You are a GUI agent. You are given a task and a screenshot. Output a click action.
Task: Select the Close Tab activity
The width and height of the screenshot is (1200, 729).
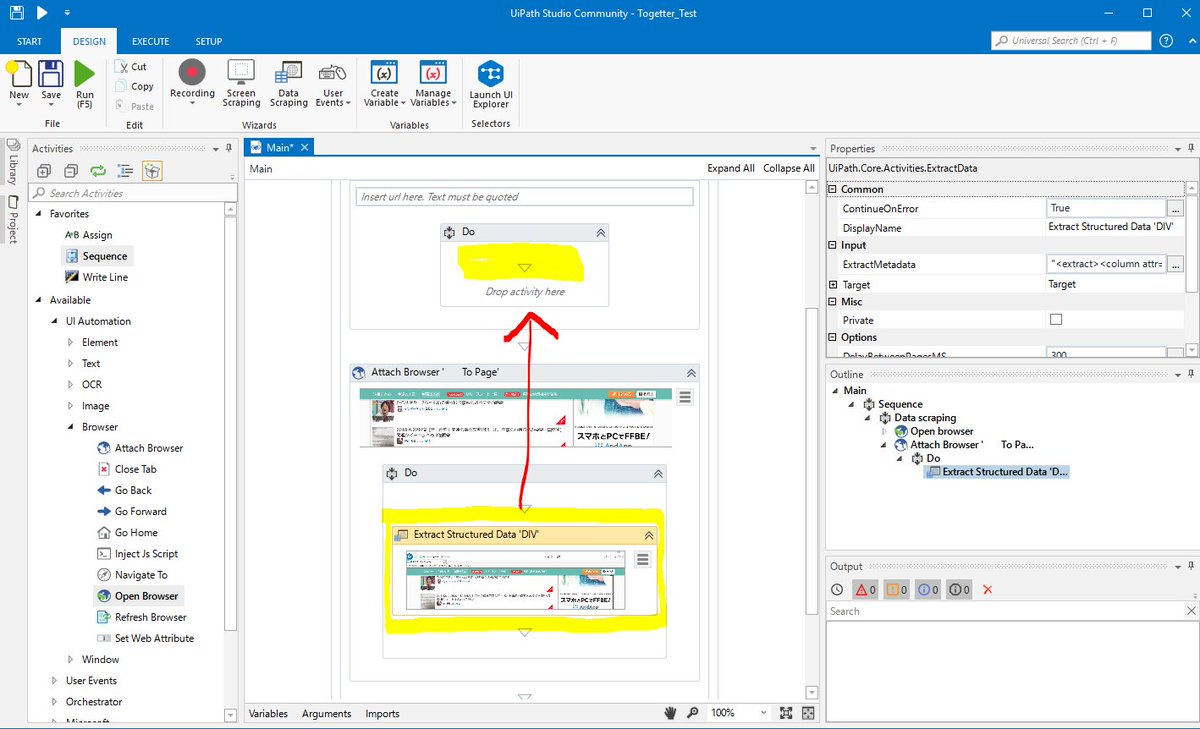(x=126, y=469)
